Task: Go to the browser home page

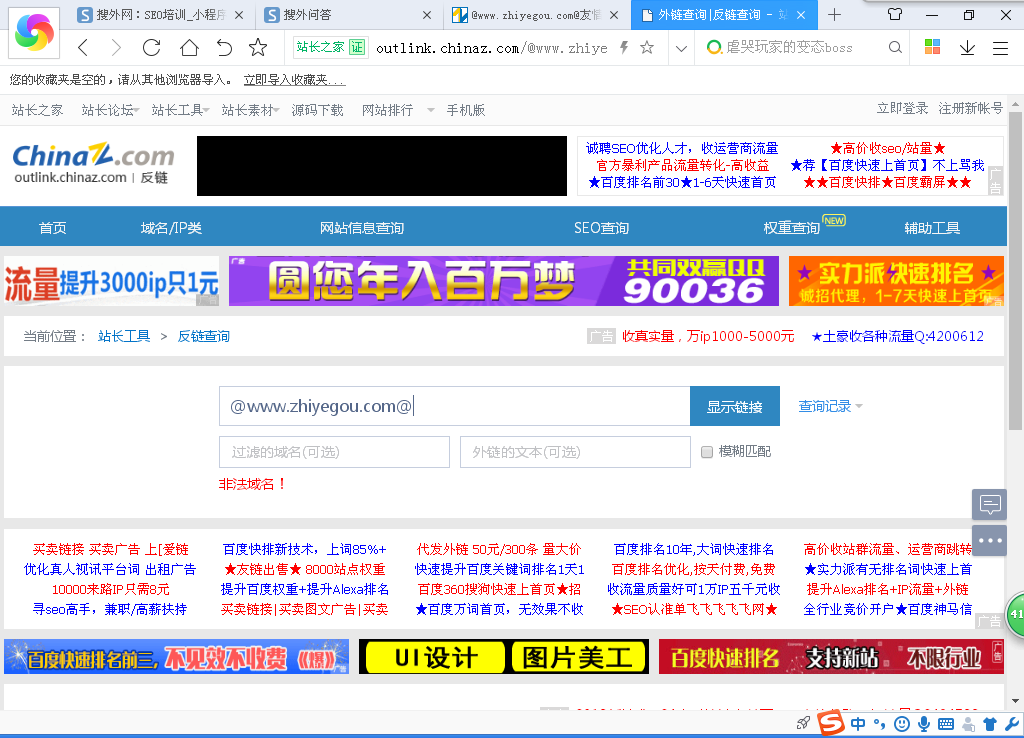Action: [189, 48]
